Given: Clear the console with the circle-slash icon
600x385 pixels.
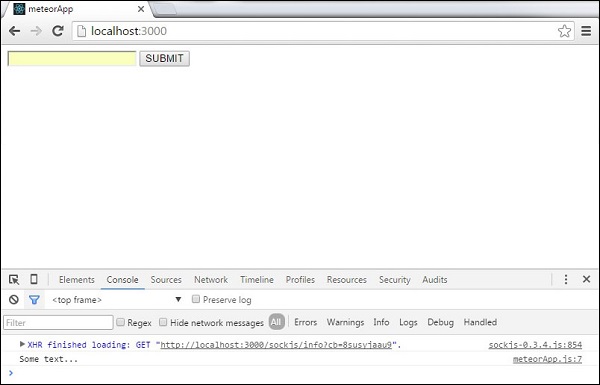Looking at the screenshot, I should click(x=14, y=300).
